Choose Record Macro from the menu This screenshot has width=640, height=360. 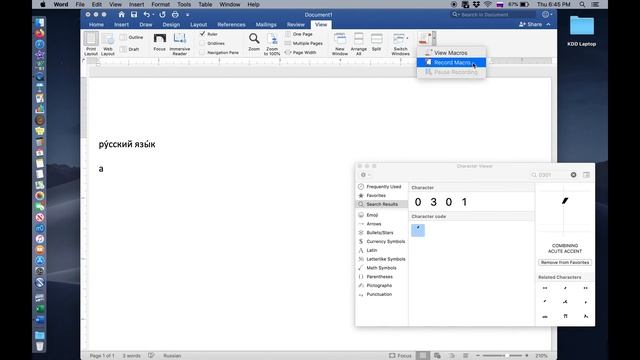point(451,62)
